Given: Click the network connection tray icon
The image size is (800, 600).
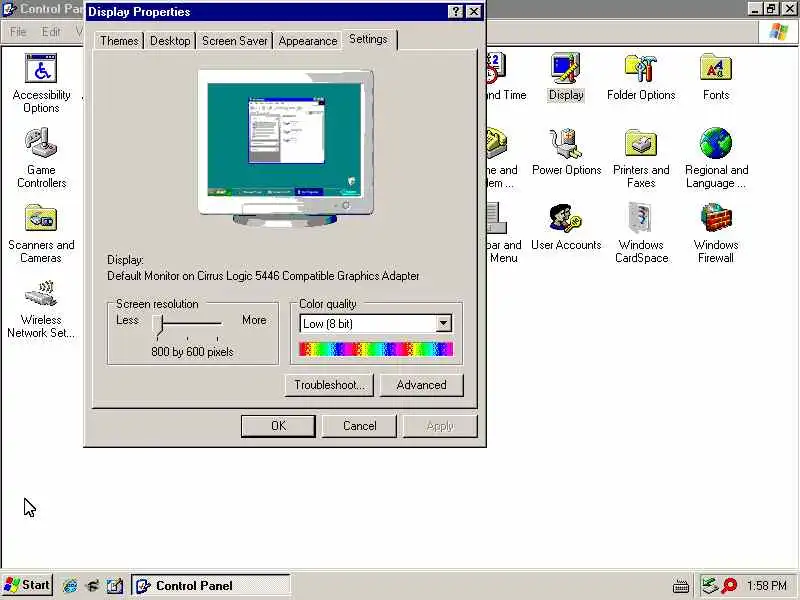Looking at the screenshot, I should (x=709, y=585).
